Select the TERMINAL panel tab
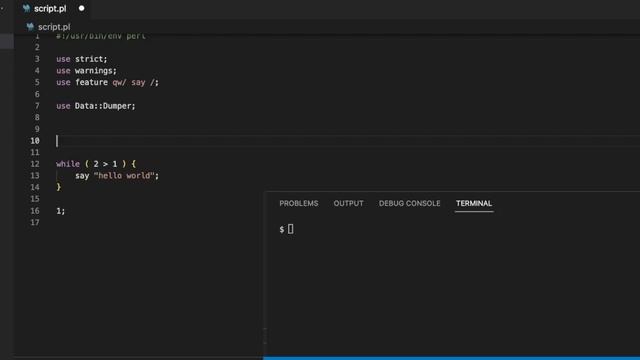640x360 pixels. pyautogui.click(x=474, y=203)
